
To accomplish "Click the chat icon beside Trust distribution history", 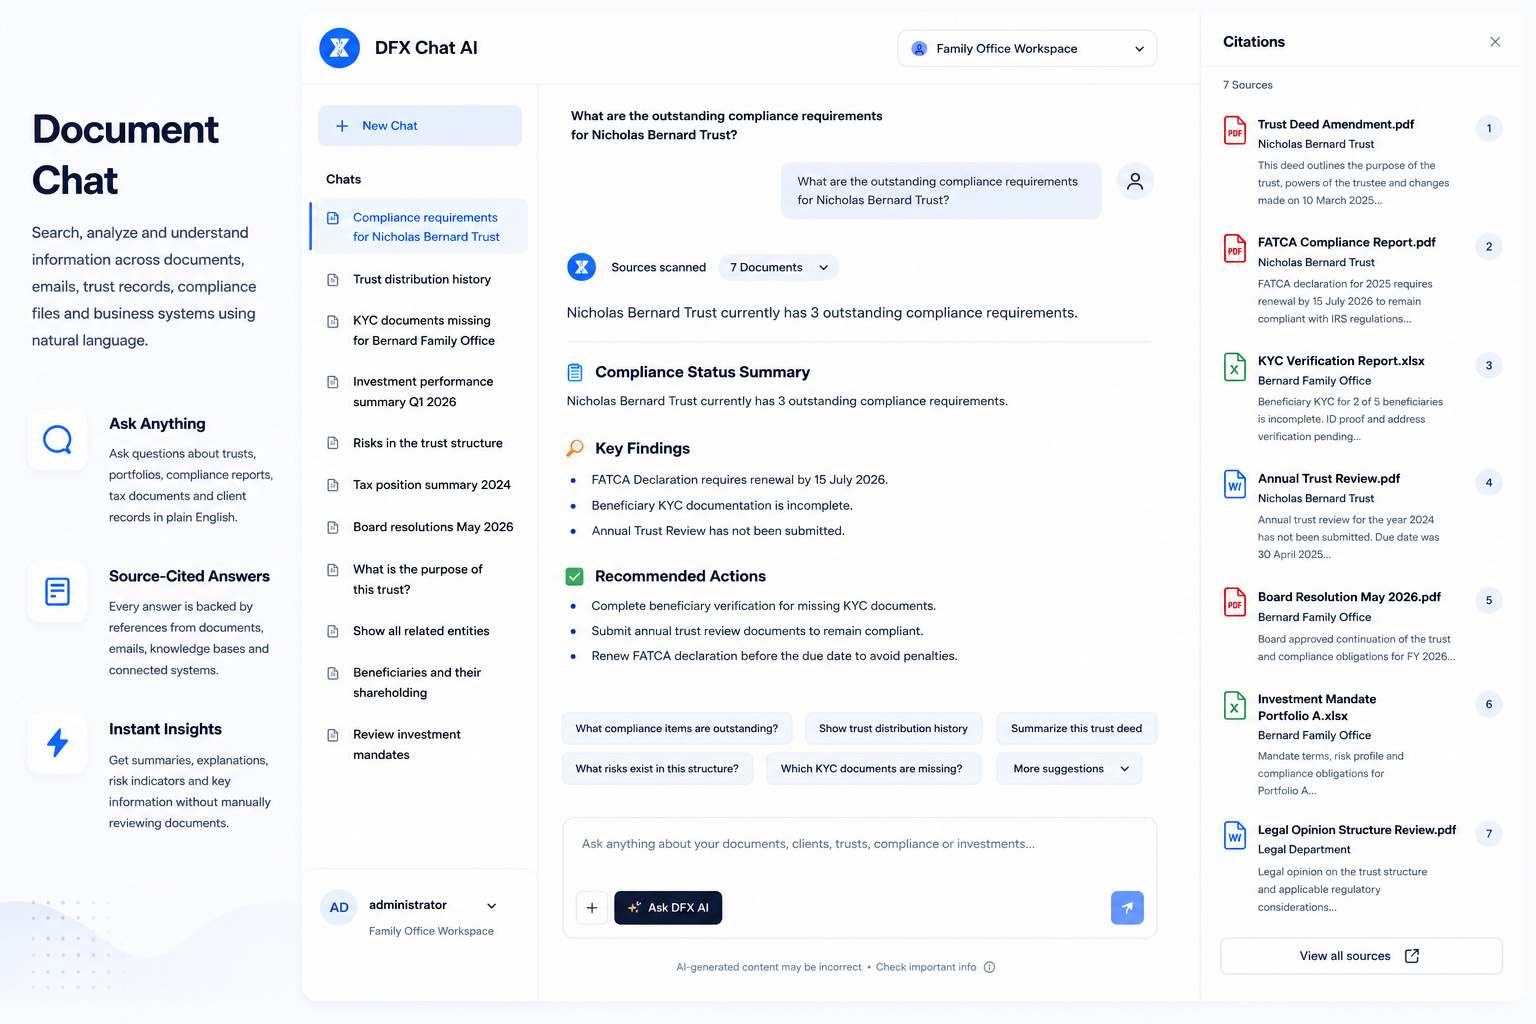I will [333, 280].
